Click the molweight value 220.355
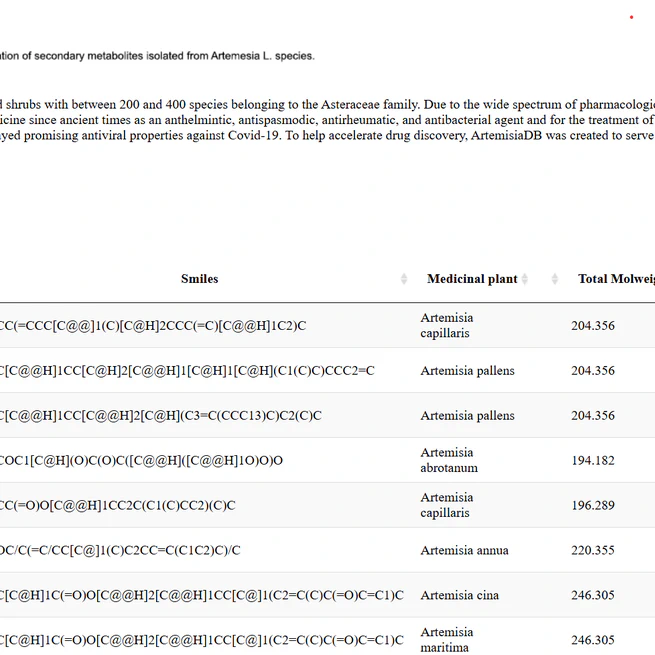 click(x=593, y=551)
